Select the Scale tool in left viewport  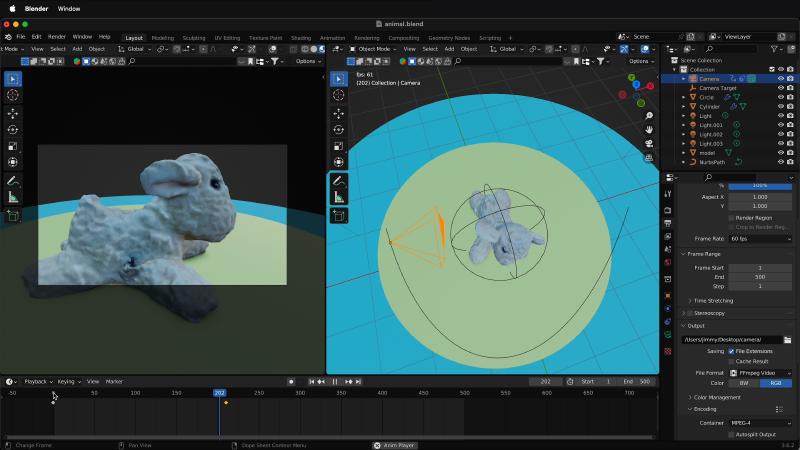point(13,146)
